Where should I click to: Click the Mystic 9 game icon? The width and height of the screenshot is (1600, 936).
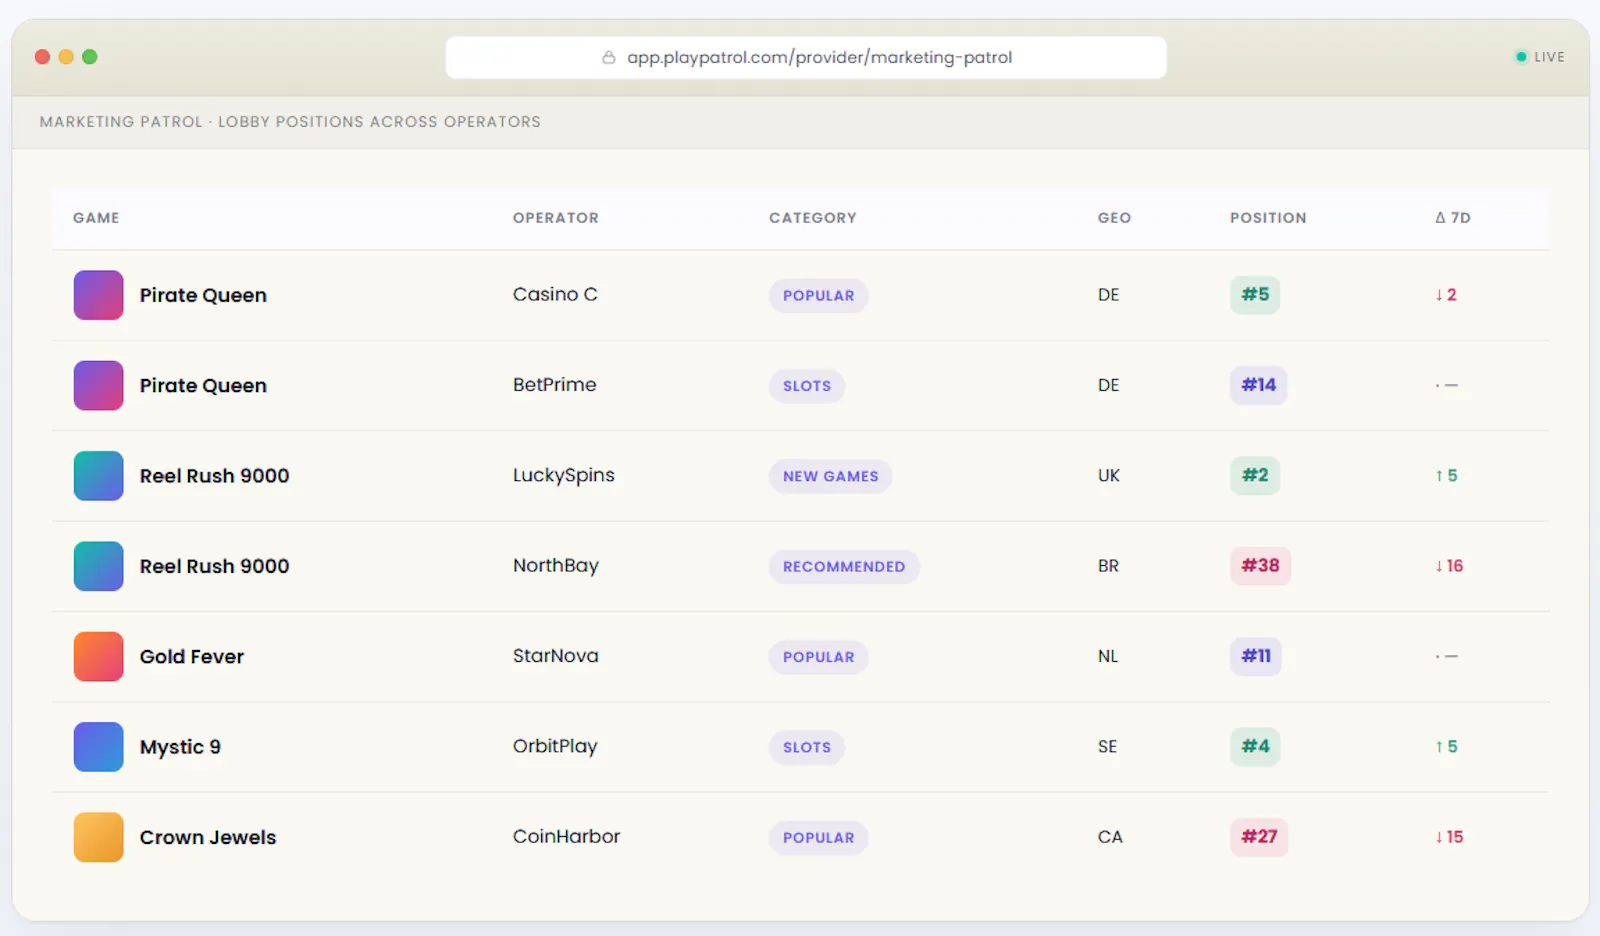[98, 747]
